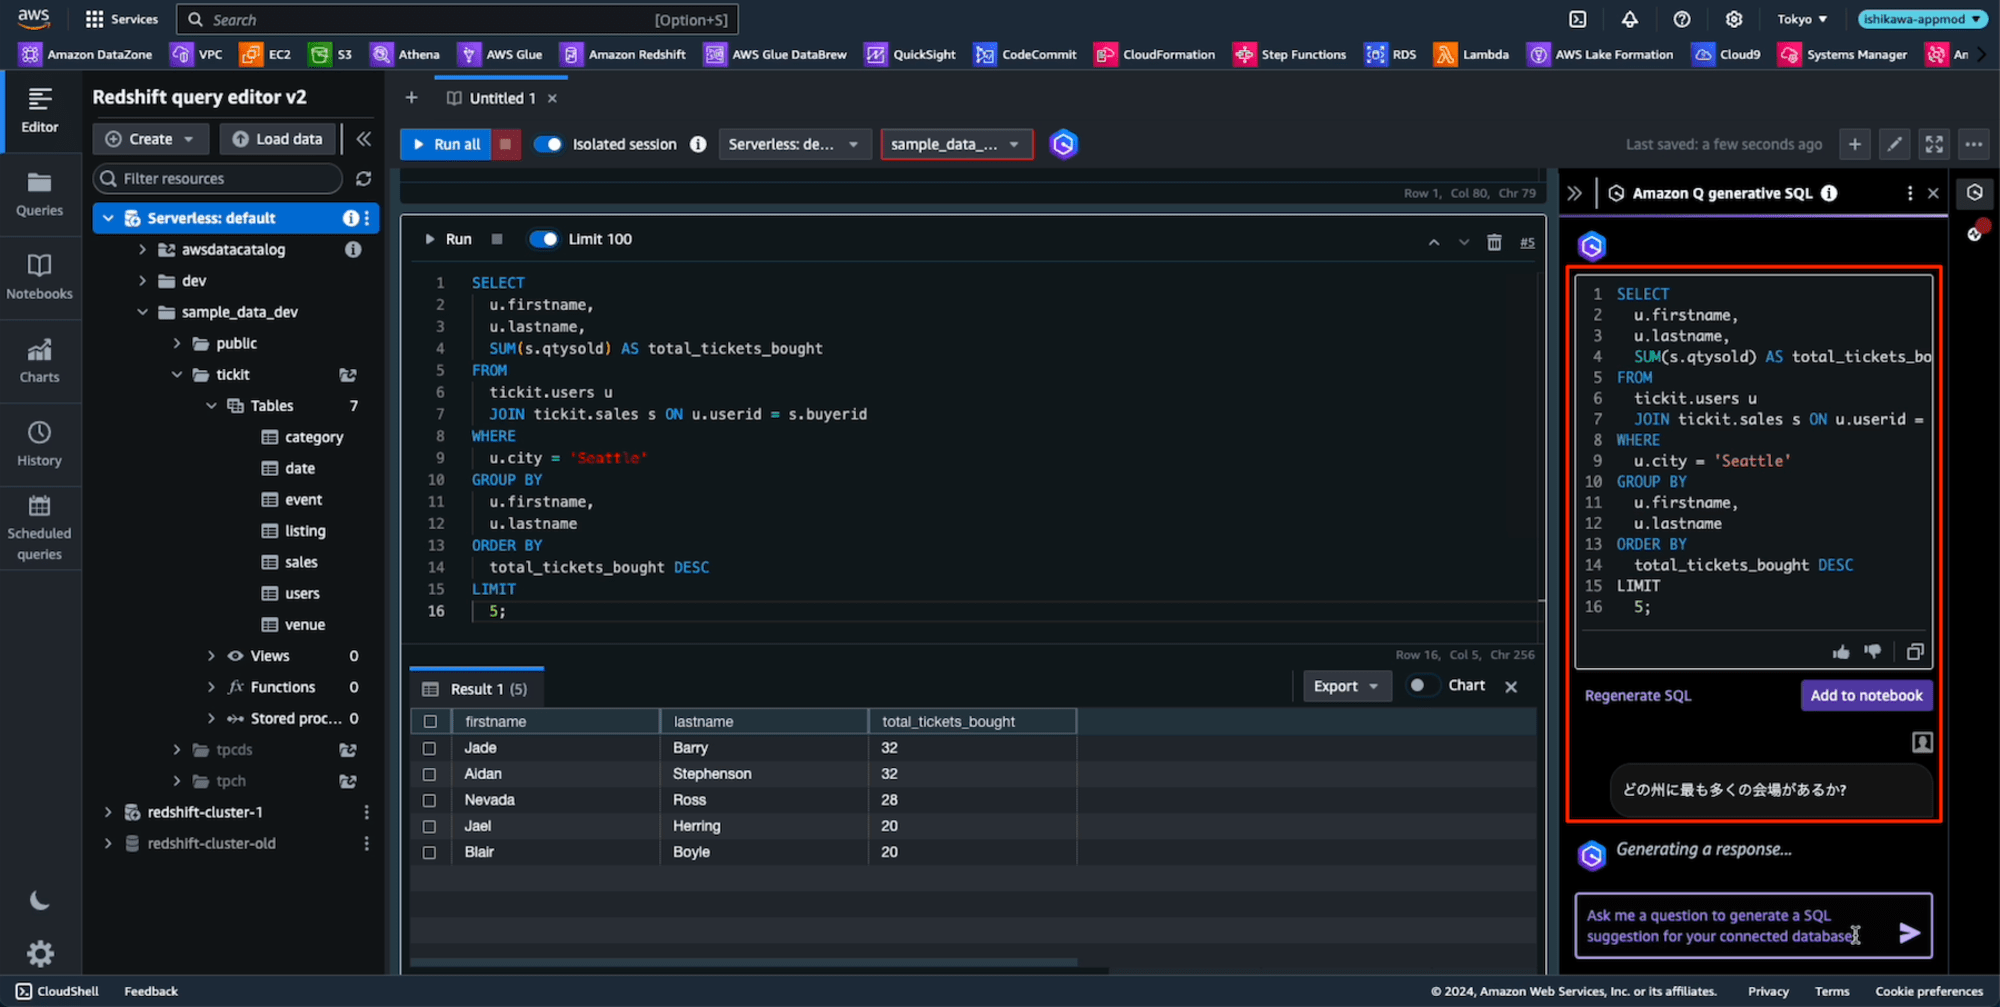Select all rows with header checkbox
Image resolution: width=2000 pixels, height=1007 pixels.
pos(430,721)
